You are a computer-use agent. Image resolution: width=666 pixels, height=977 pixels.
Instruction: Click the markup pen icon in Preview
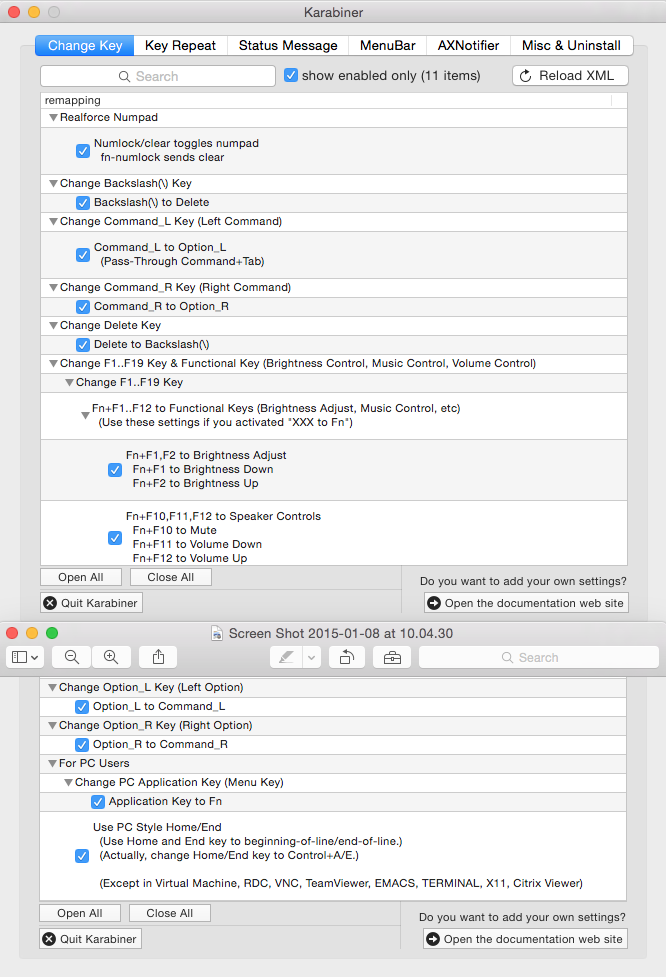(x=286, y=657)
